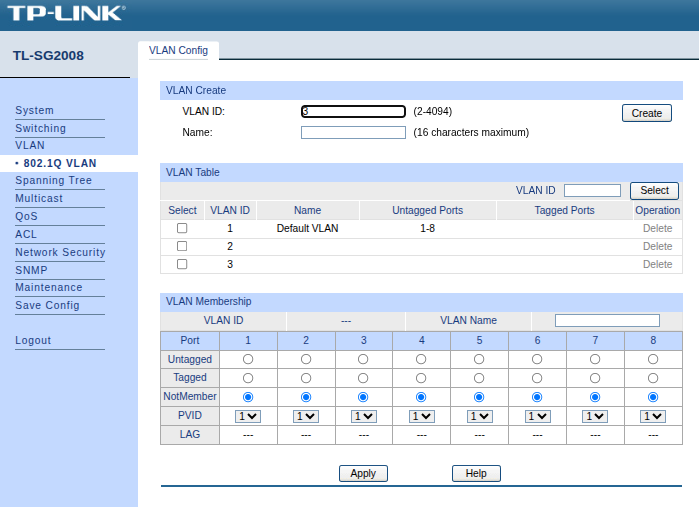
Task: Click the Default VLAN name cell
Action: (x=307, y=228)
